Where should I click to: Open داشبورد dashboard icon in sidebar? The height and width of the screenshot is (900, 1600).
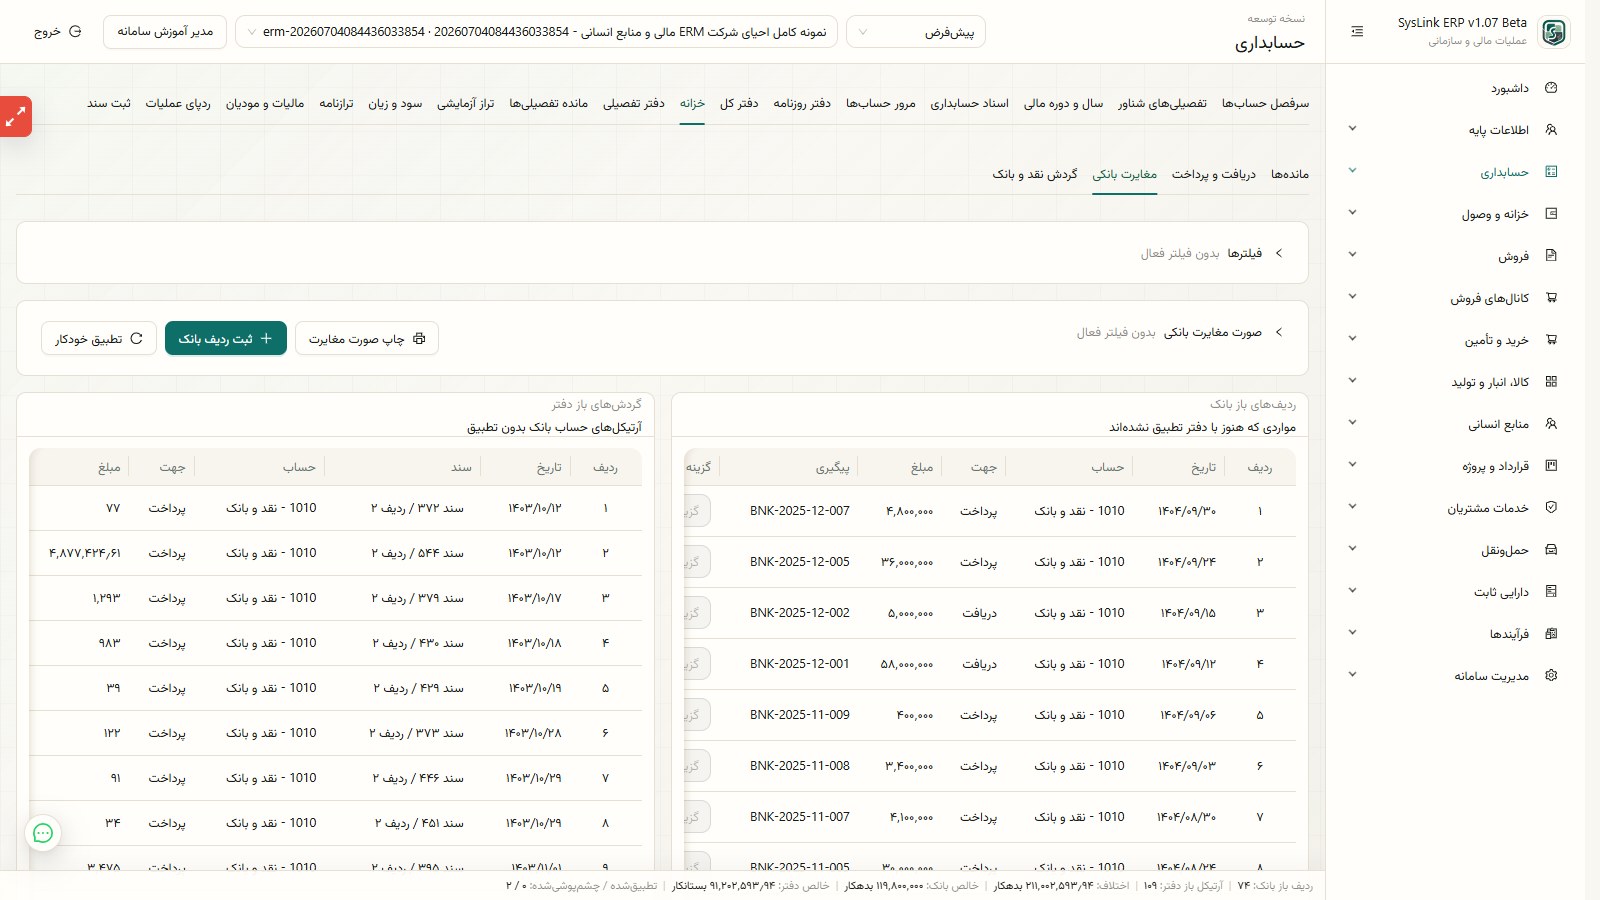1551,88
